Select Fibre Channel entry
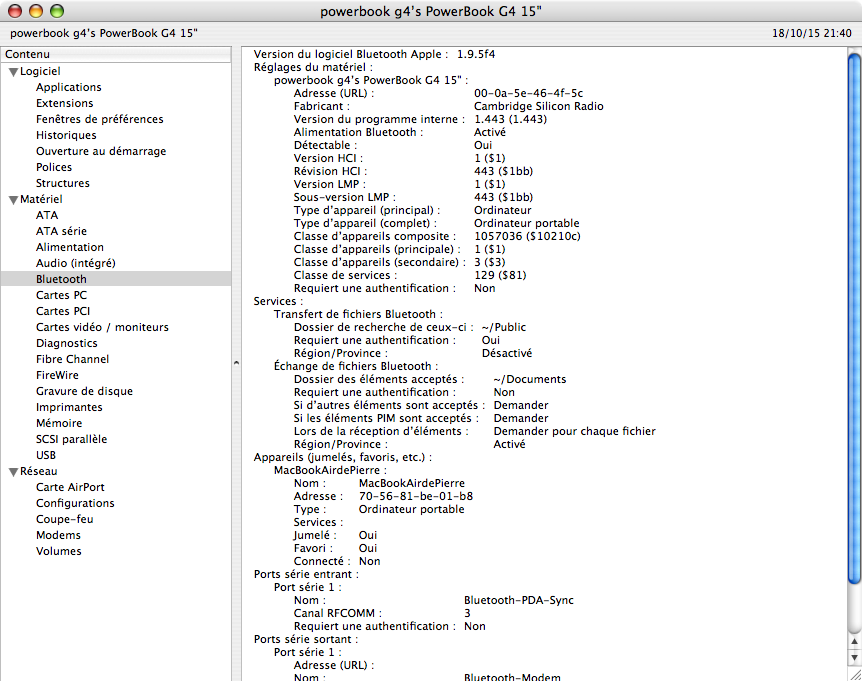Screen dimensions: 862x681 [x=73, y=359]
